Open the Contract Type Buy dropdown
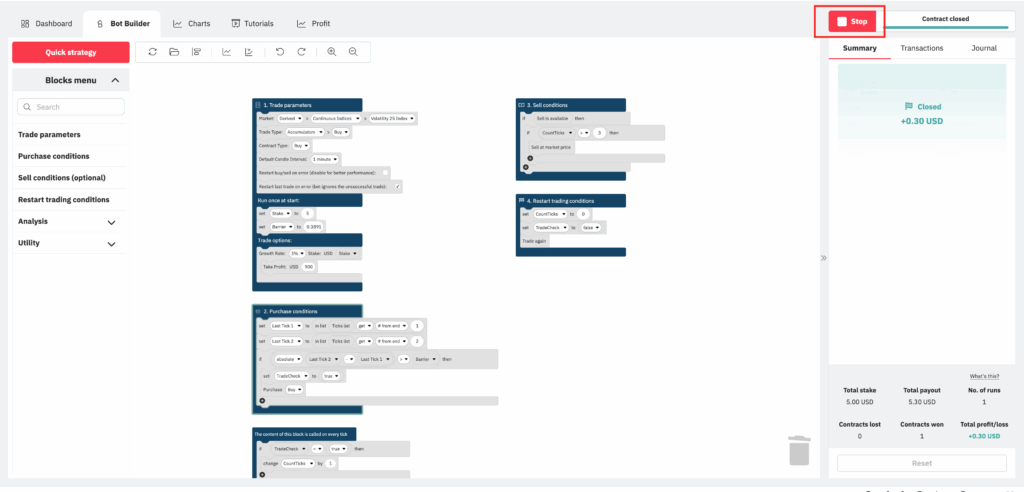1024x492 pixels. 299,146
